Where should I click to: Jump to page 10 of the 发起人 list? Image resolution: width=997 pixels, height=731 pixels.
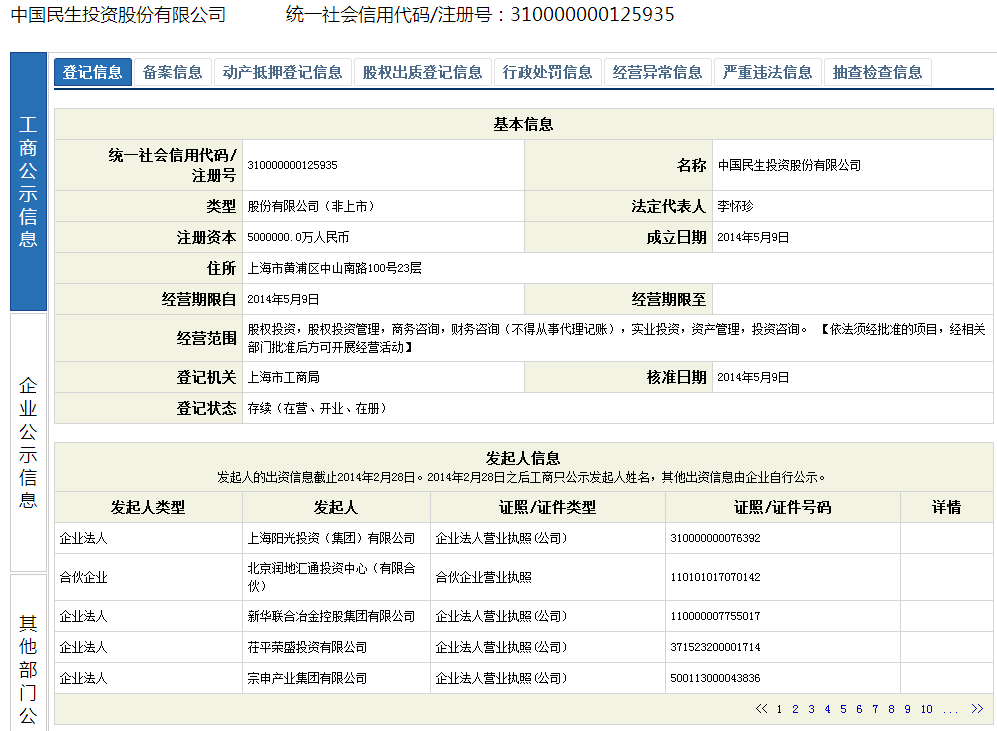coord(926,709)
